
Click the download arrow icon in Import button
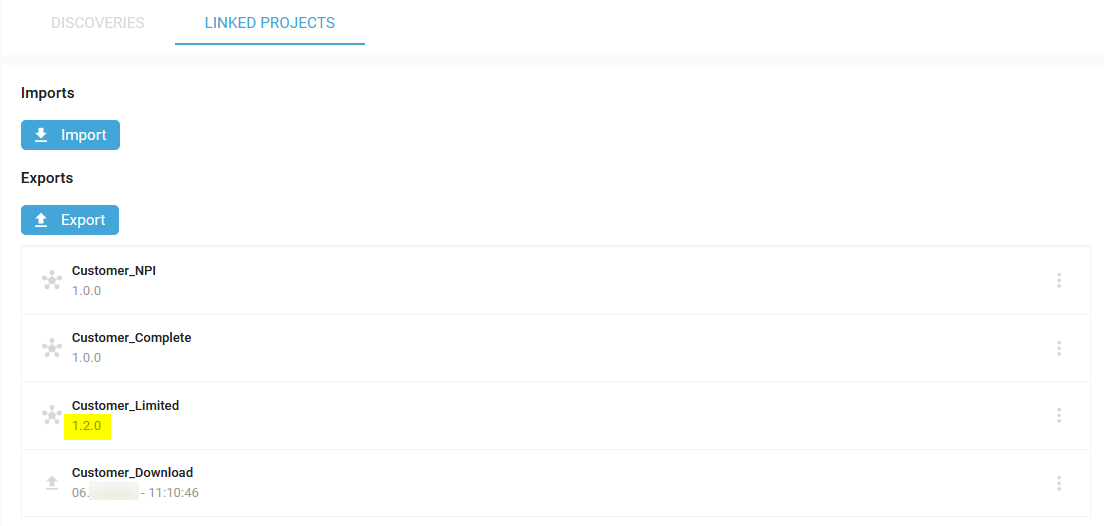41,134
